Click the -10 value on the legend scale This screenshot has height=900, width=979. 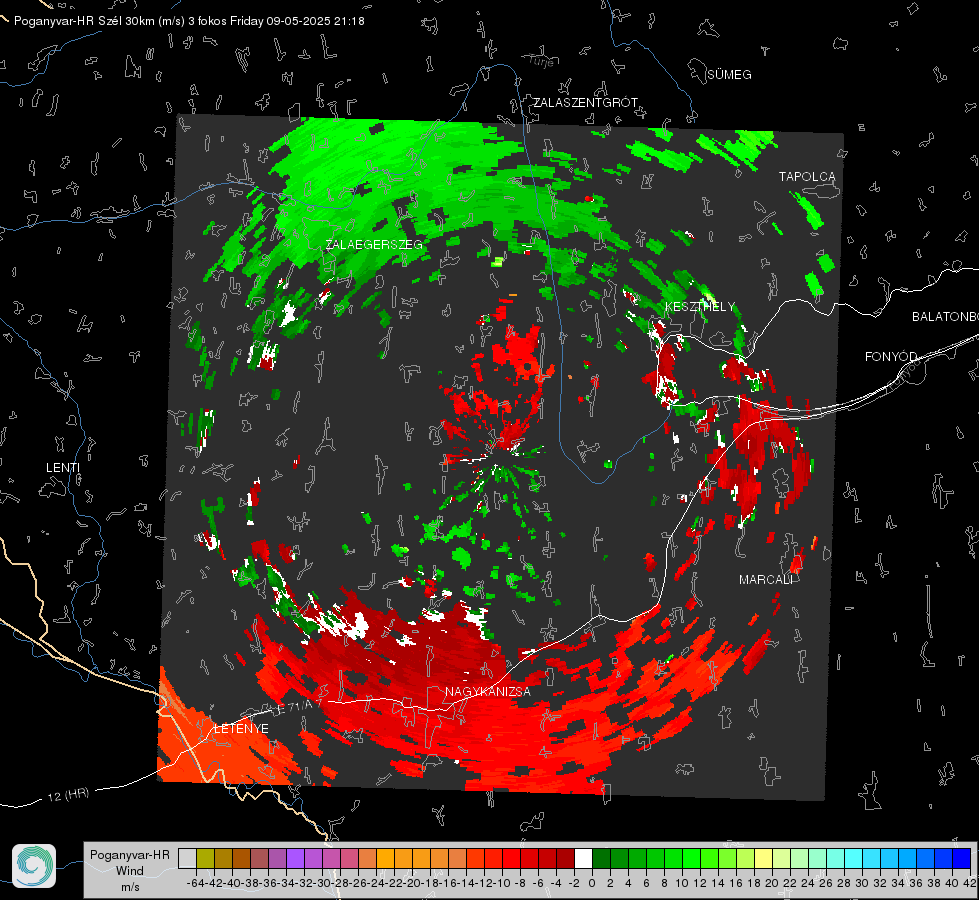[x=502, y=883]
